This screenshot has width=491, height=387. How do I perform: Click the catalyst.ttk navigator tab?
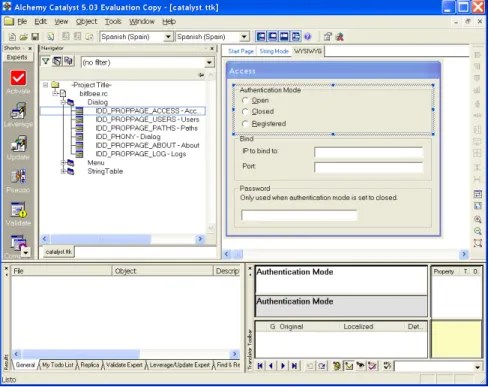click(x=58, y=252)
